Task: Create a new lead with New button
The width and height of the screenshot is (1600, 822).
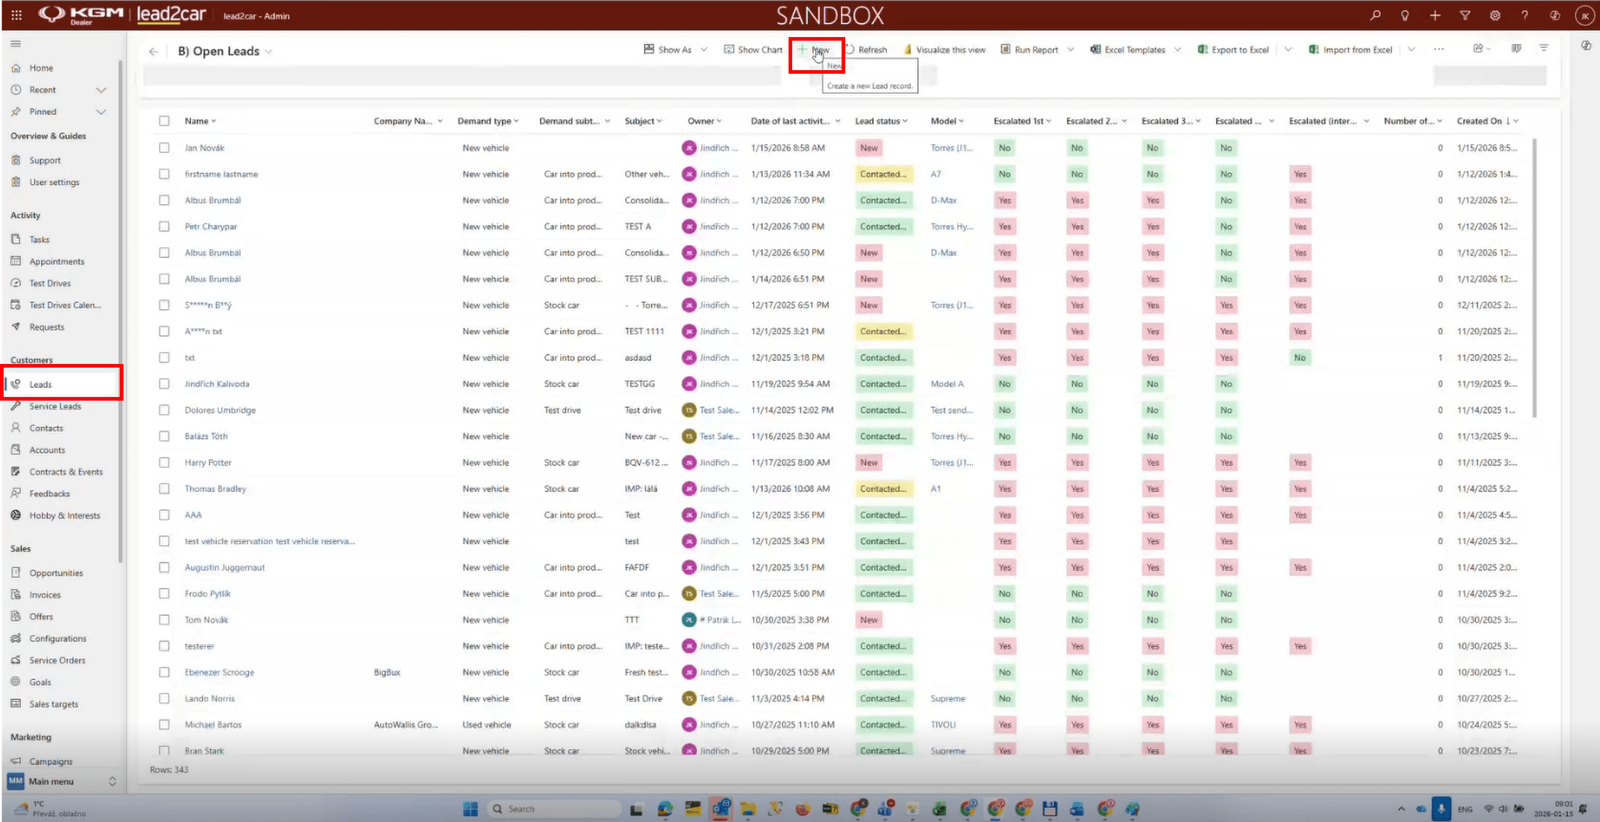Action: point(814,49)
